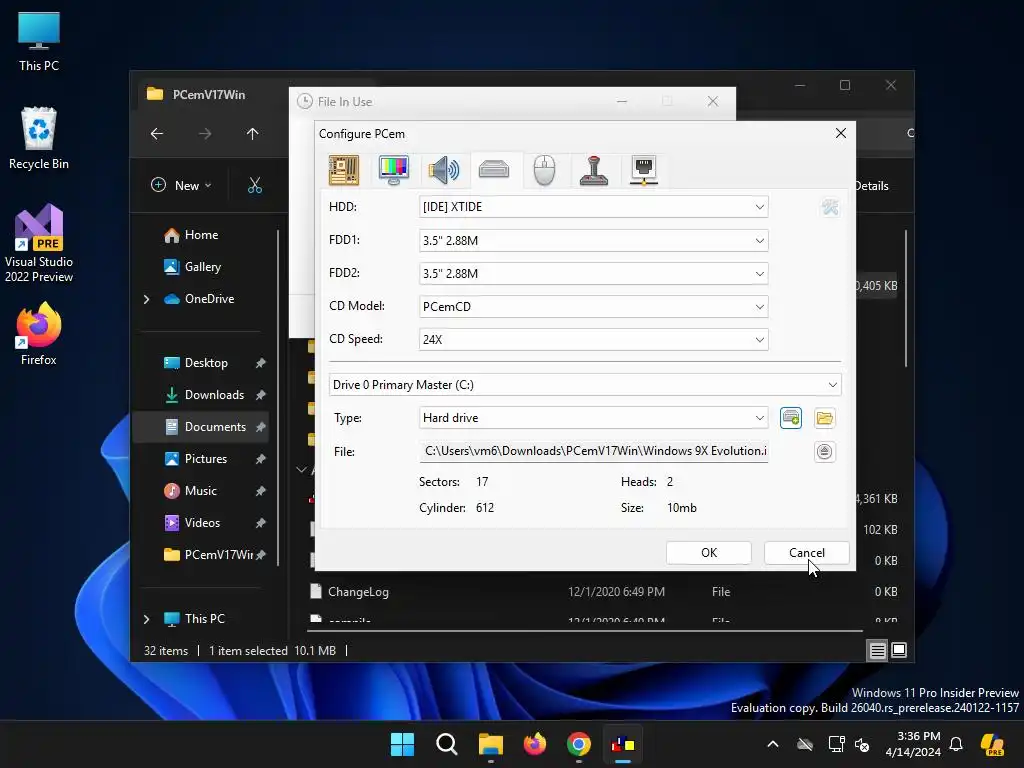Switch to the Joystick tab
1024x768 pixels.
[x=594, y=170]
